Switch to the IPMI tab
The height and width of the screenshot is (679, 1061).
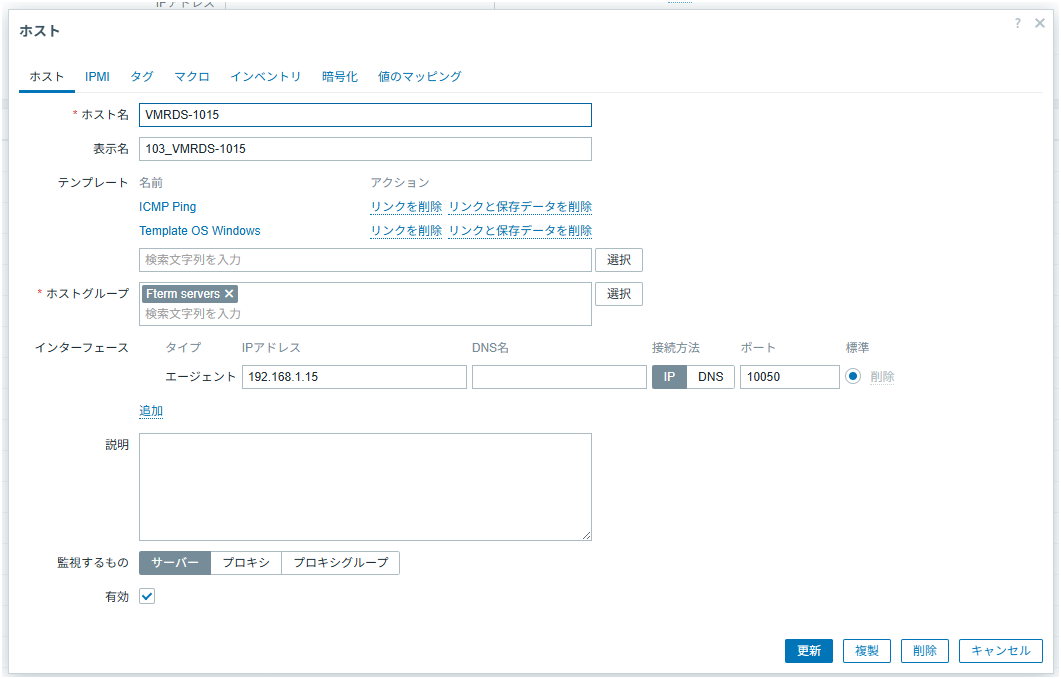97,76
